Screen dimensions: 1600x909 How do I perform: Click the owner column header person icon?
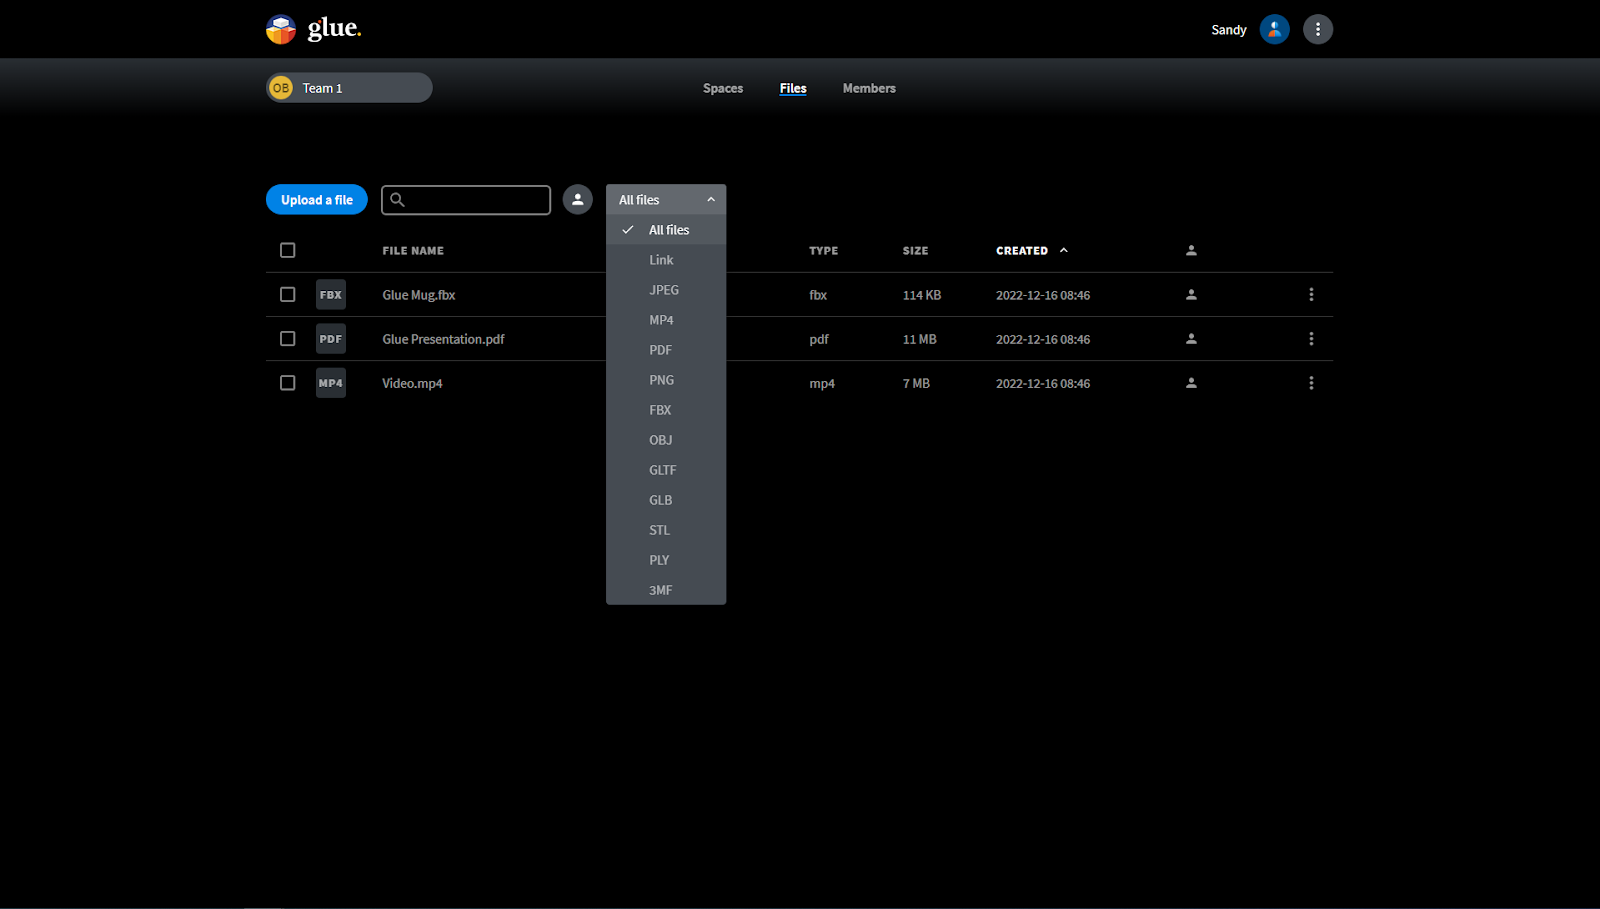[1191, 250]
